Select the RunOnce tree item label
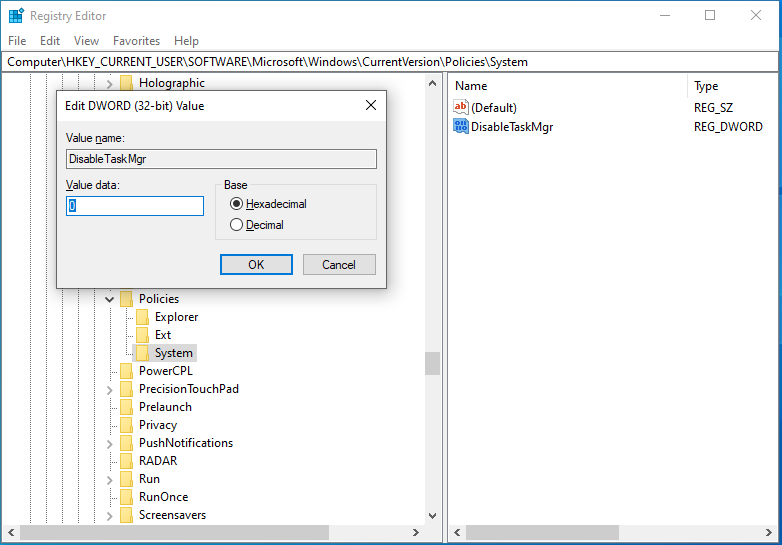The image size is (782, 545). 164,497
